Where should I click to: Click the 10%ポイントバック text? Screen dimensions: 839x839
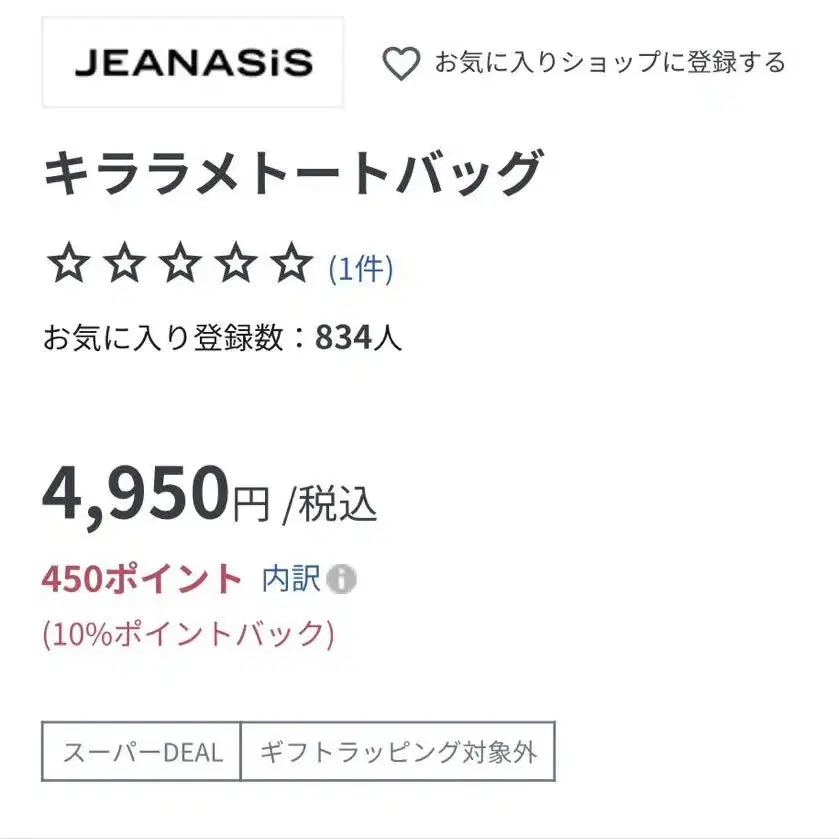[188, 635]
